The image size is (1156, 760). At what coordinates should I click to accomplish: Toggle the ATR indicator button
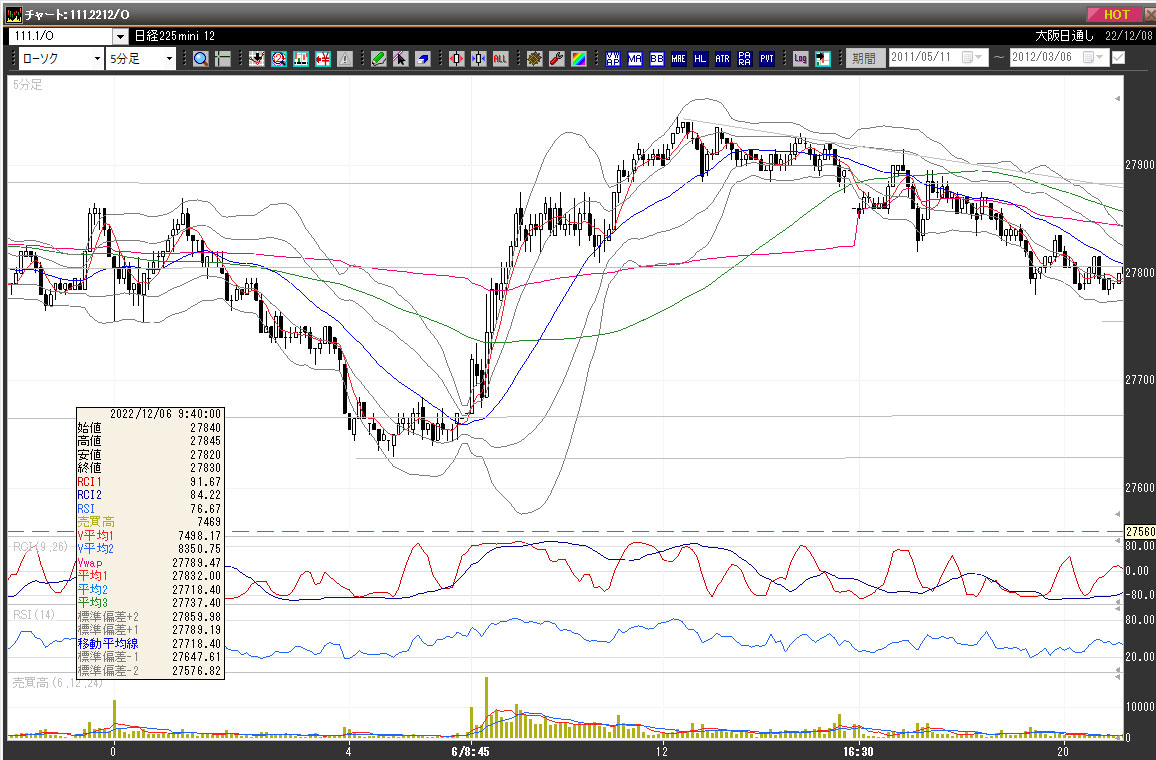click(x=722, y=59)
